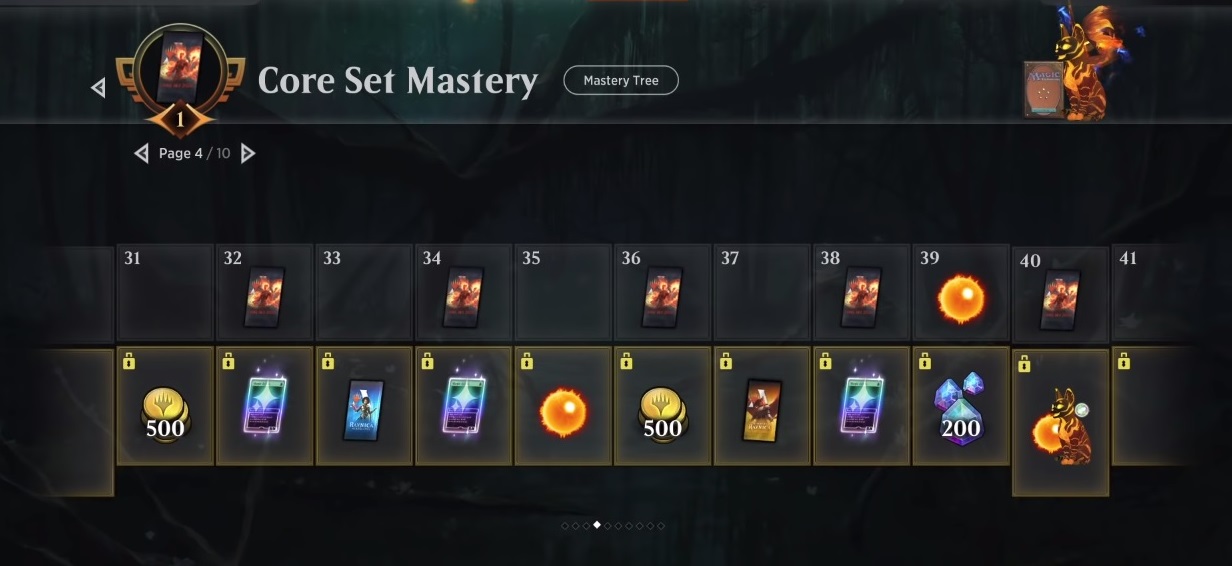Click the glowing mastery orb card at level 34
Viewport: 1232px width, 566px height.
(x=463, y=406)
